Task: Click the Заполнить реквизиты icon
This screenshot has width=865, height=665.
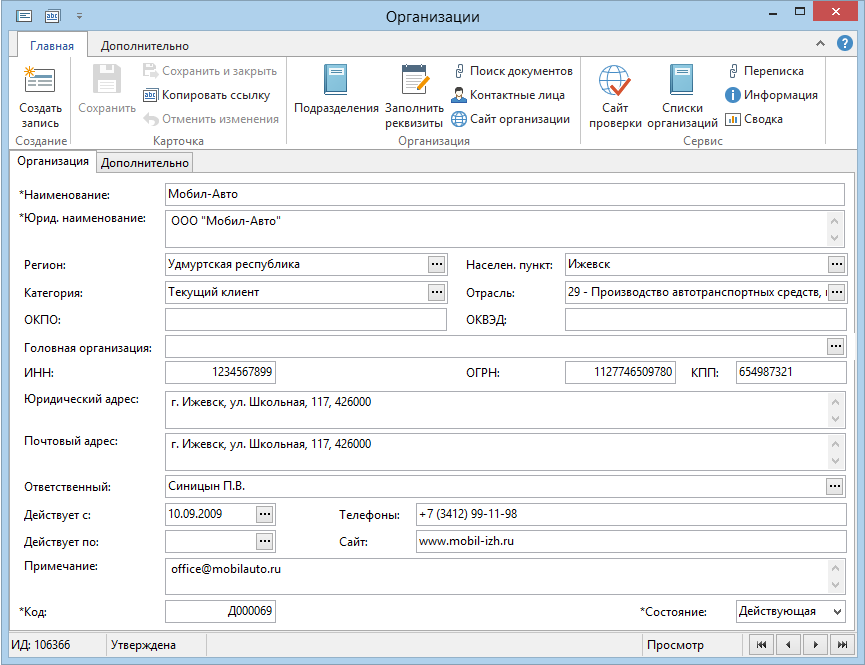Action: point(415,79)
